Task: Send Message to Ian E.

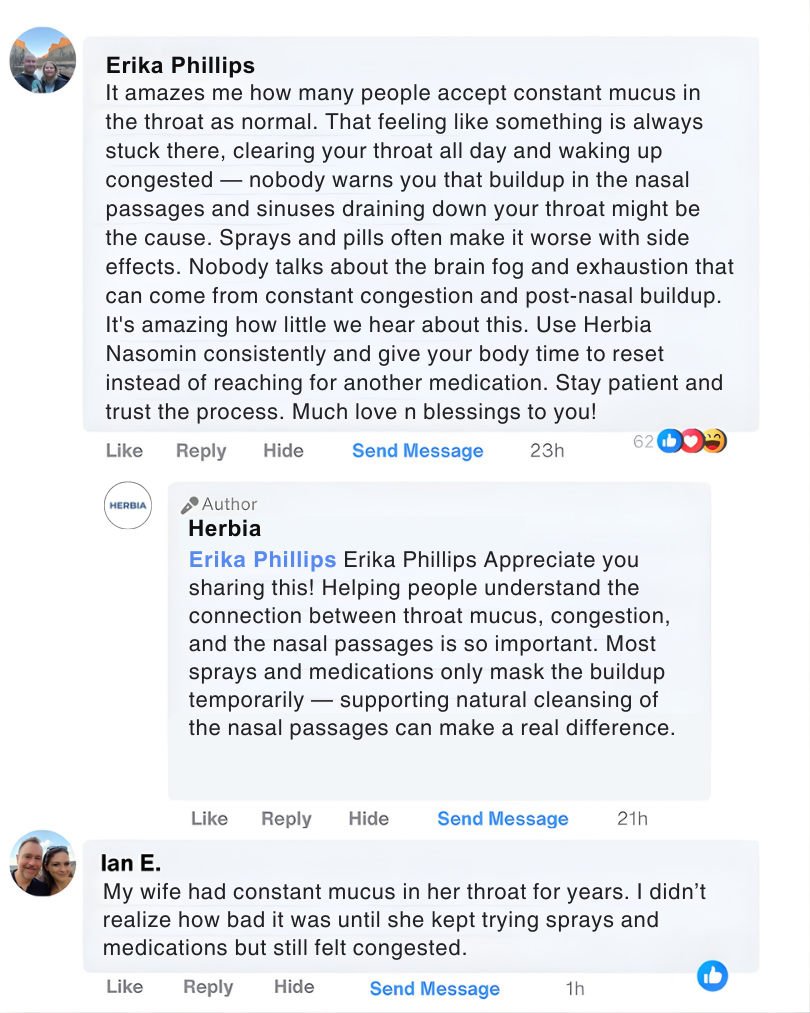Action: coord(434,989)
